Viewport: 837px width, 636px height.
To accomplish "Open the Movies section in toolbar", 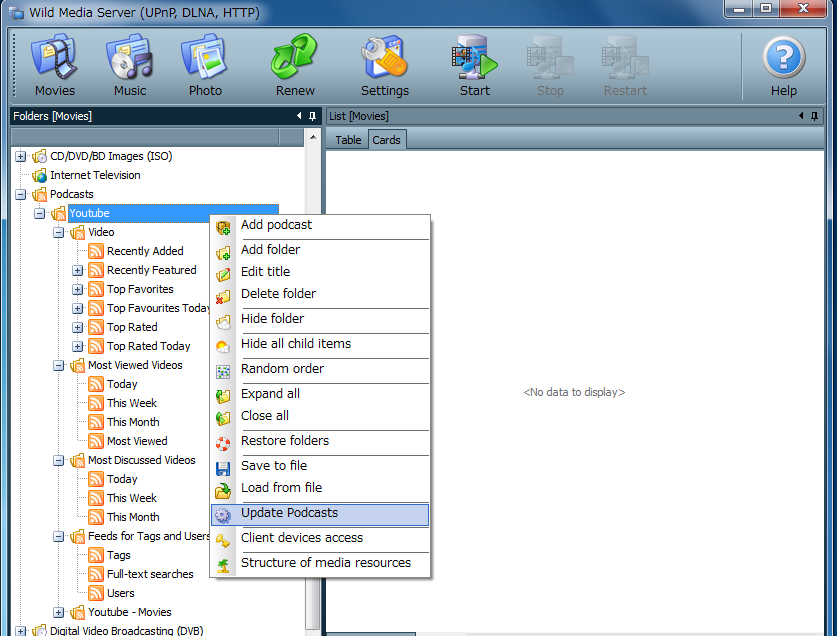I will coord(54,65).
